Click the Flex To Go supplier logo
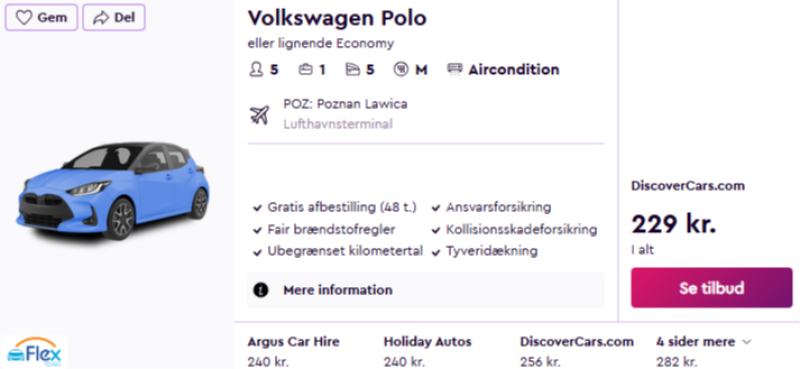Image resolution: width=800 pixels, height=369 pixels. click(34, 352)
